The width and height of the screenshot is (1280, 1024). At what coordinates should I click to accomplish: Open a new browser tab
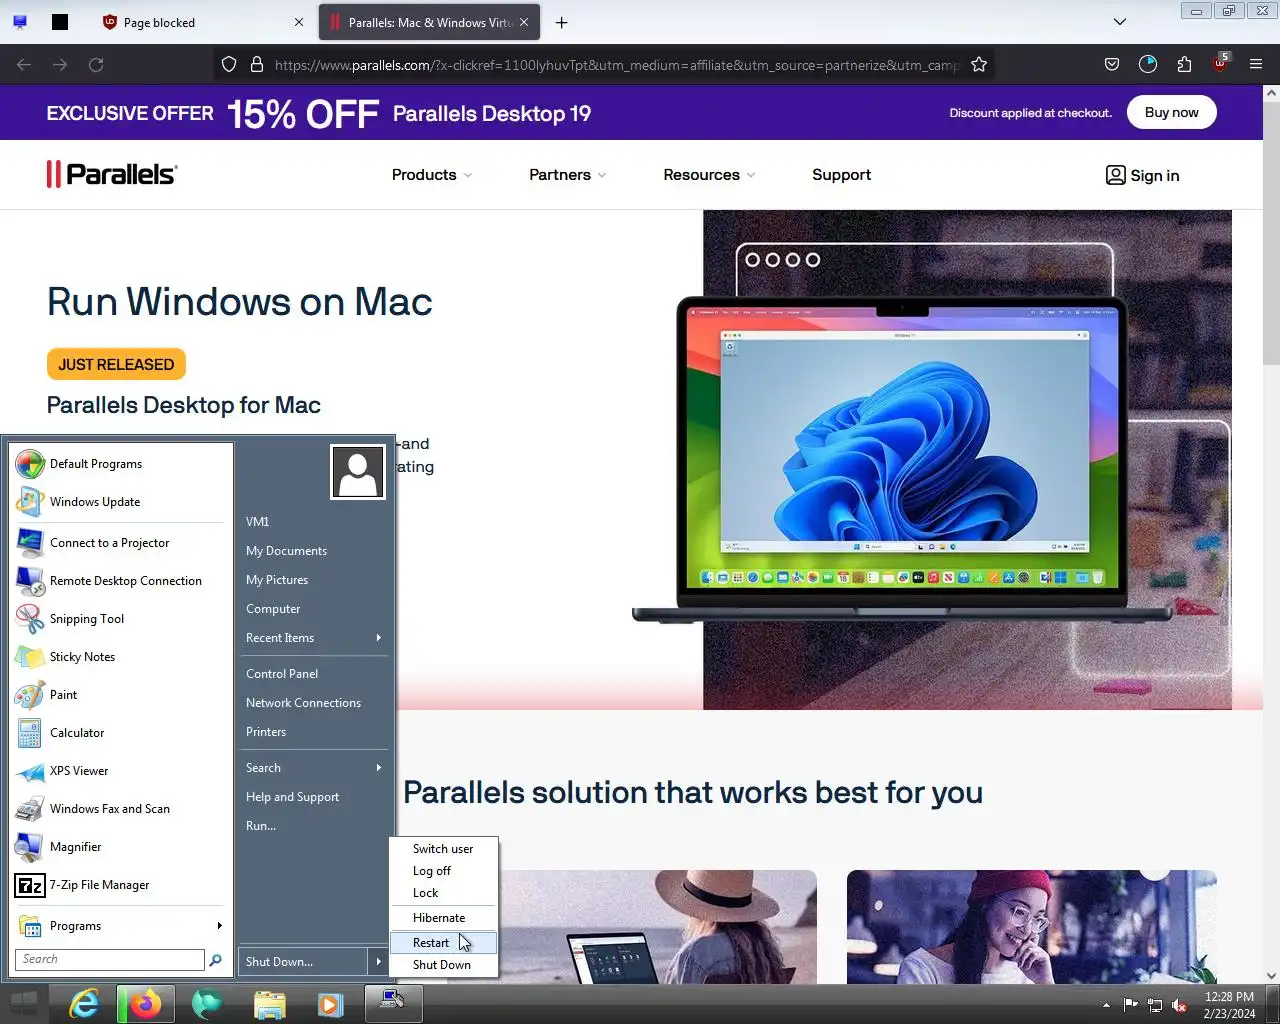(x=561, y=22)
